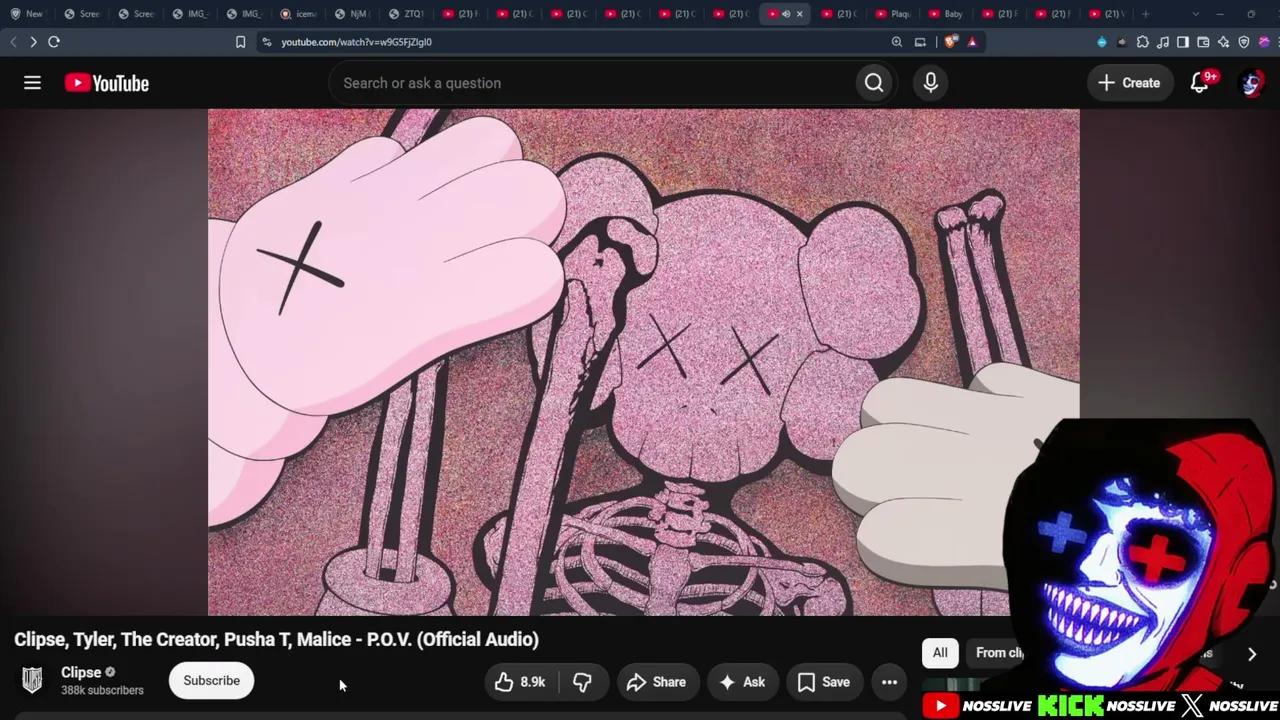View site settings icon in address bar

(266, 42)
